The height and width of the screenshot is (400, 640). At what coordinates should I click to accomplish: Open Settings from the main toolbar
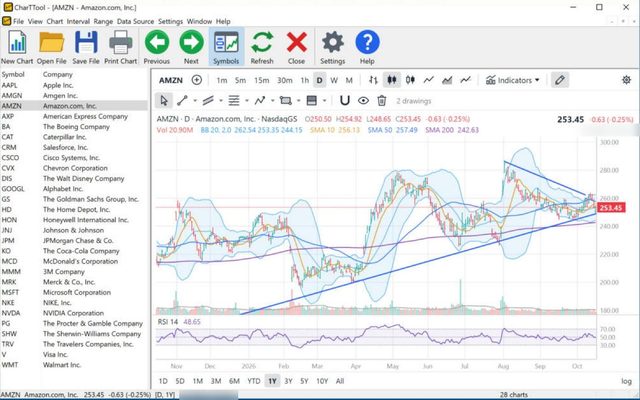[333, 47]
